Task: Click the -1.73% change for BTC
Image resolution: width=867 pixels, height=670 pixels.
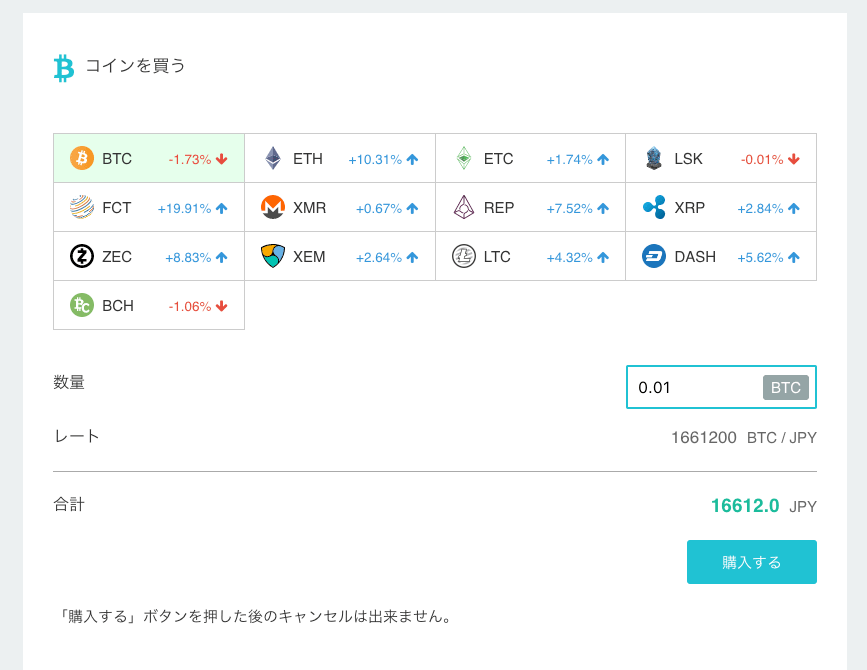Action: coord(190,160)
